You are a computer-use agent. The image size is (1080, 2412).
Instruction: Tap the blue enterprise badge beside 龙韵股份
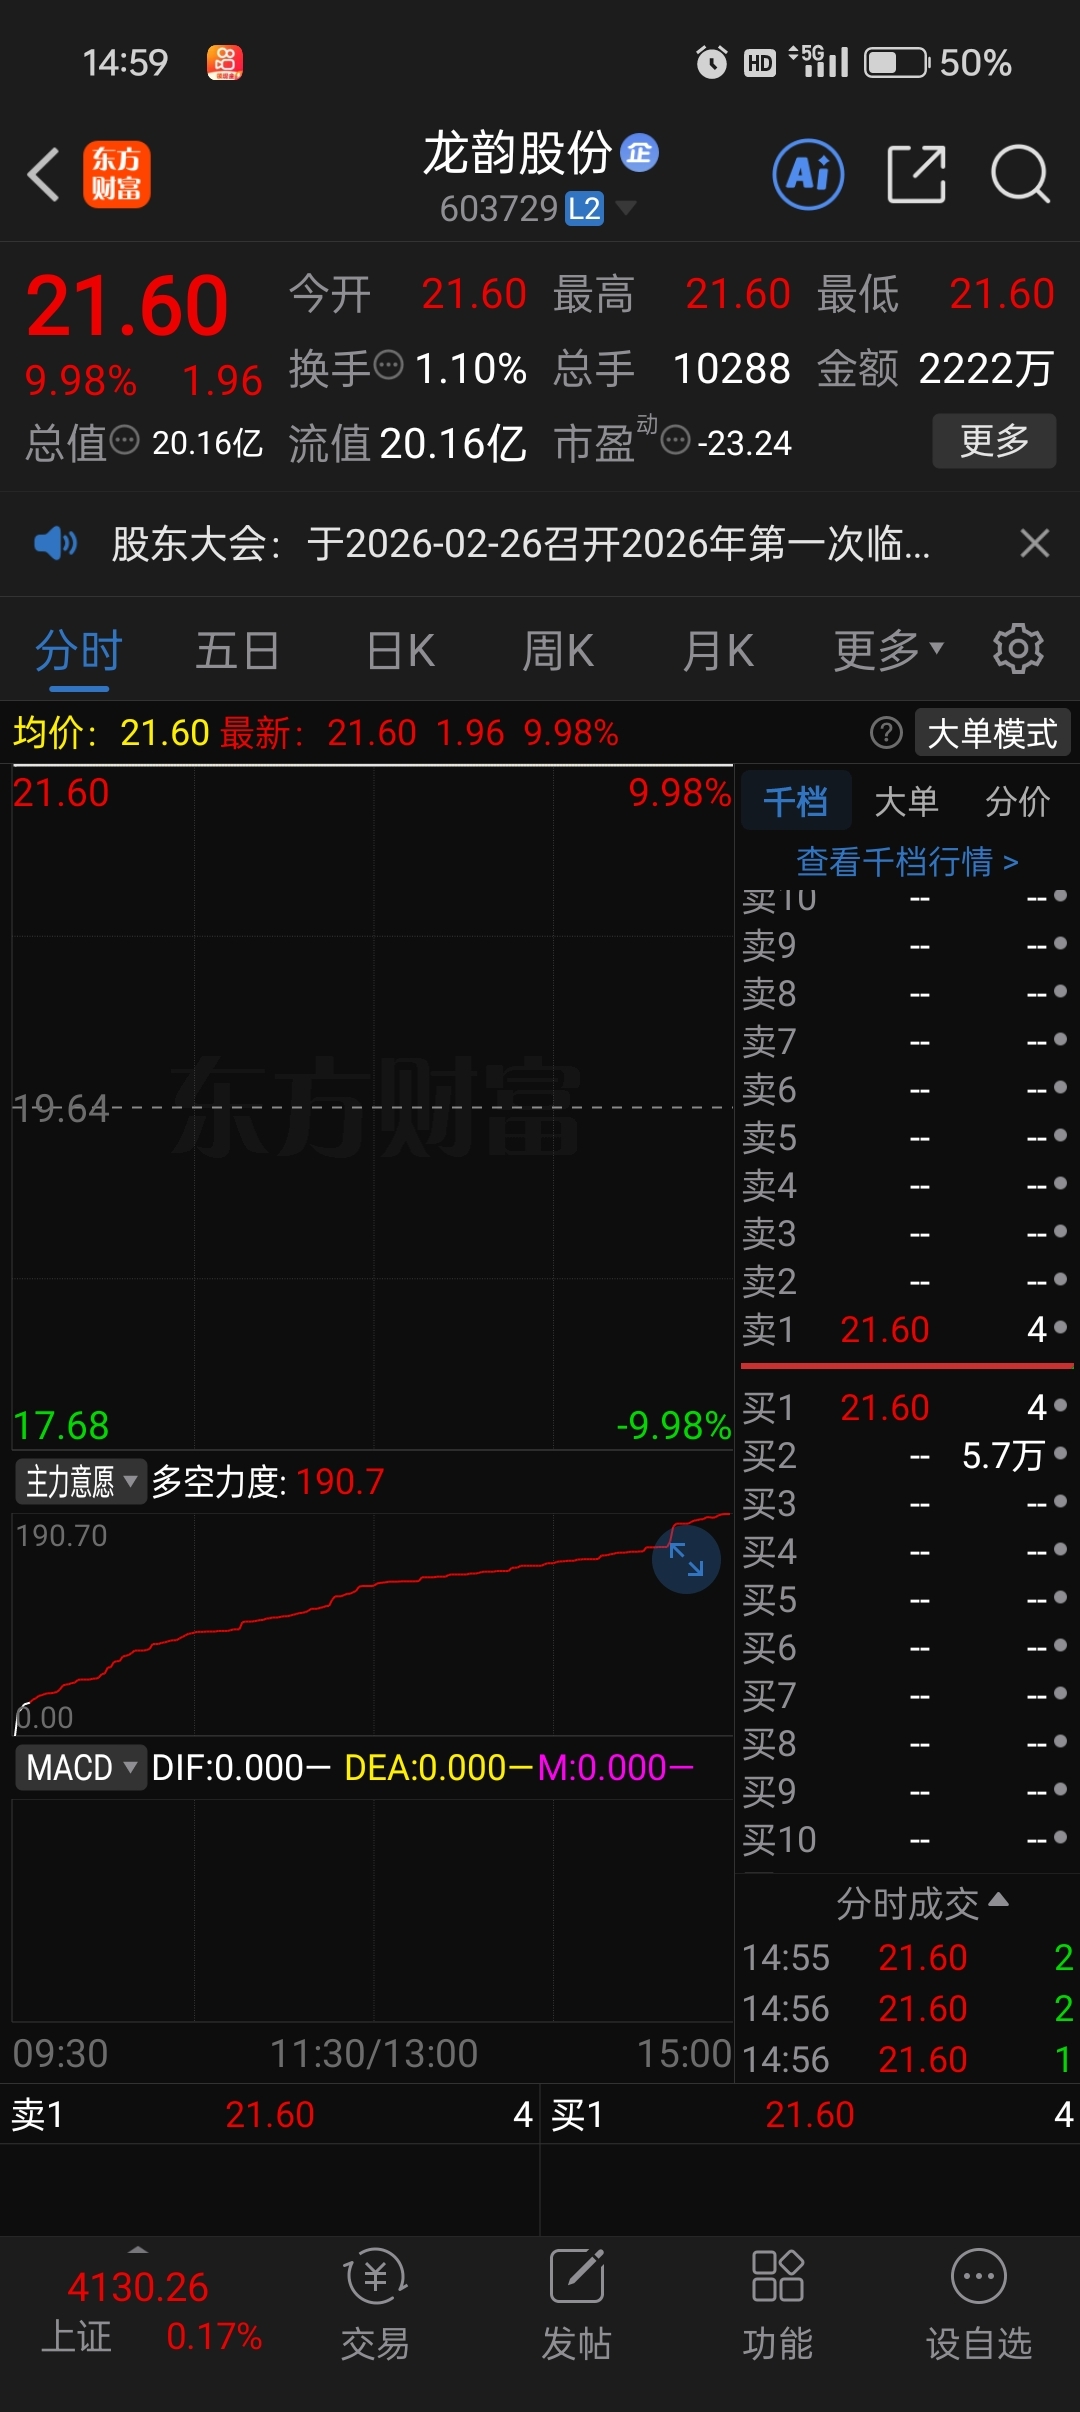tap(640, 153)
